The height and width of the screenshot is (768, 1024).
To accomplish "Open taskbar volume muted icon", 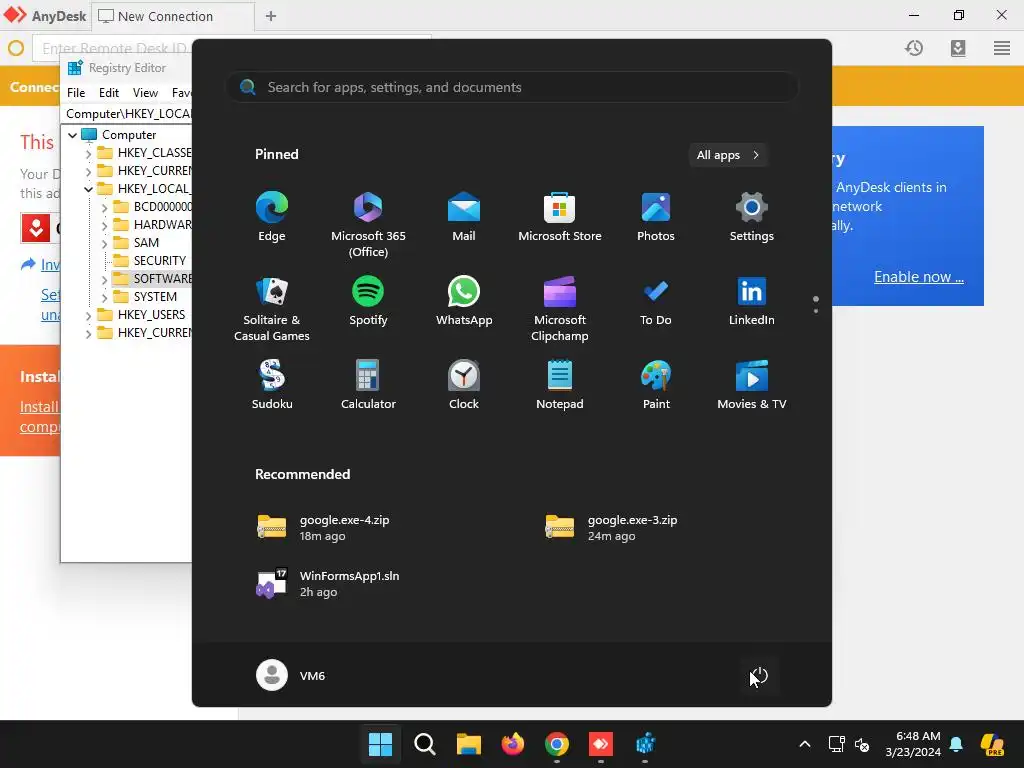I will pyautogui.click(x=862, y=744).
